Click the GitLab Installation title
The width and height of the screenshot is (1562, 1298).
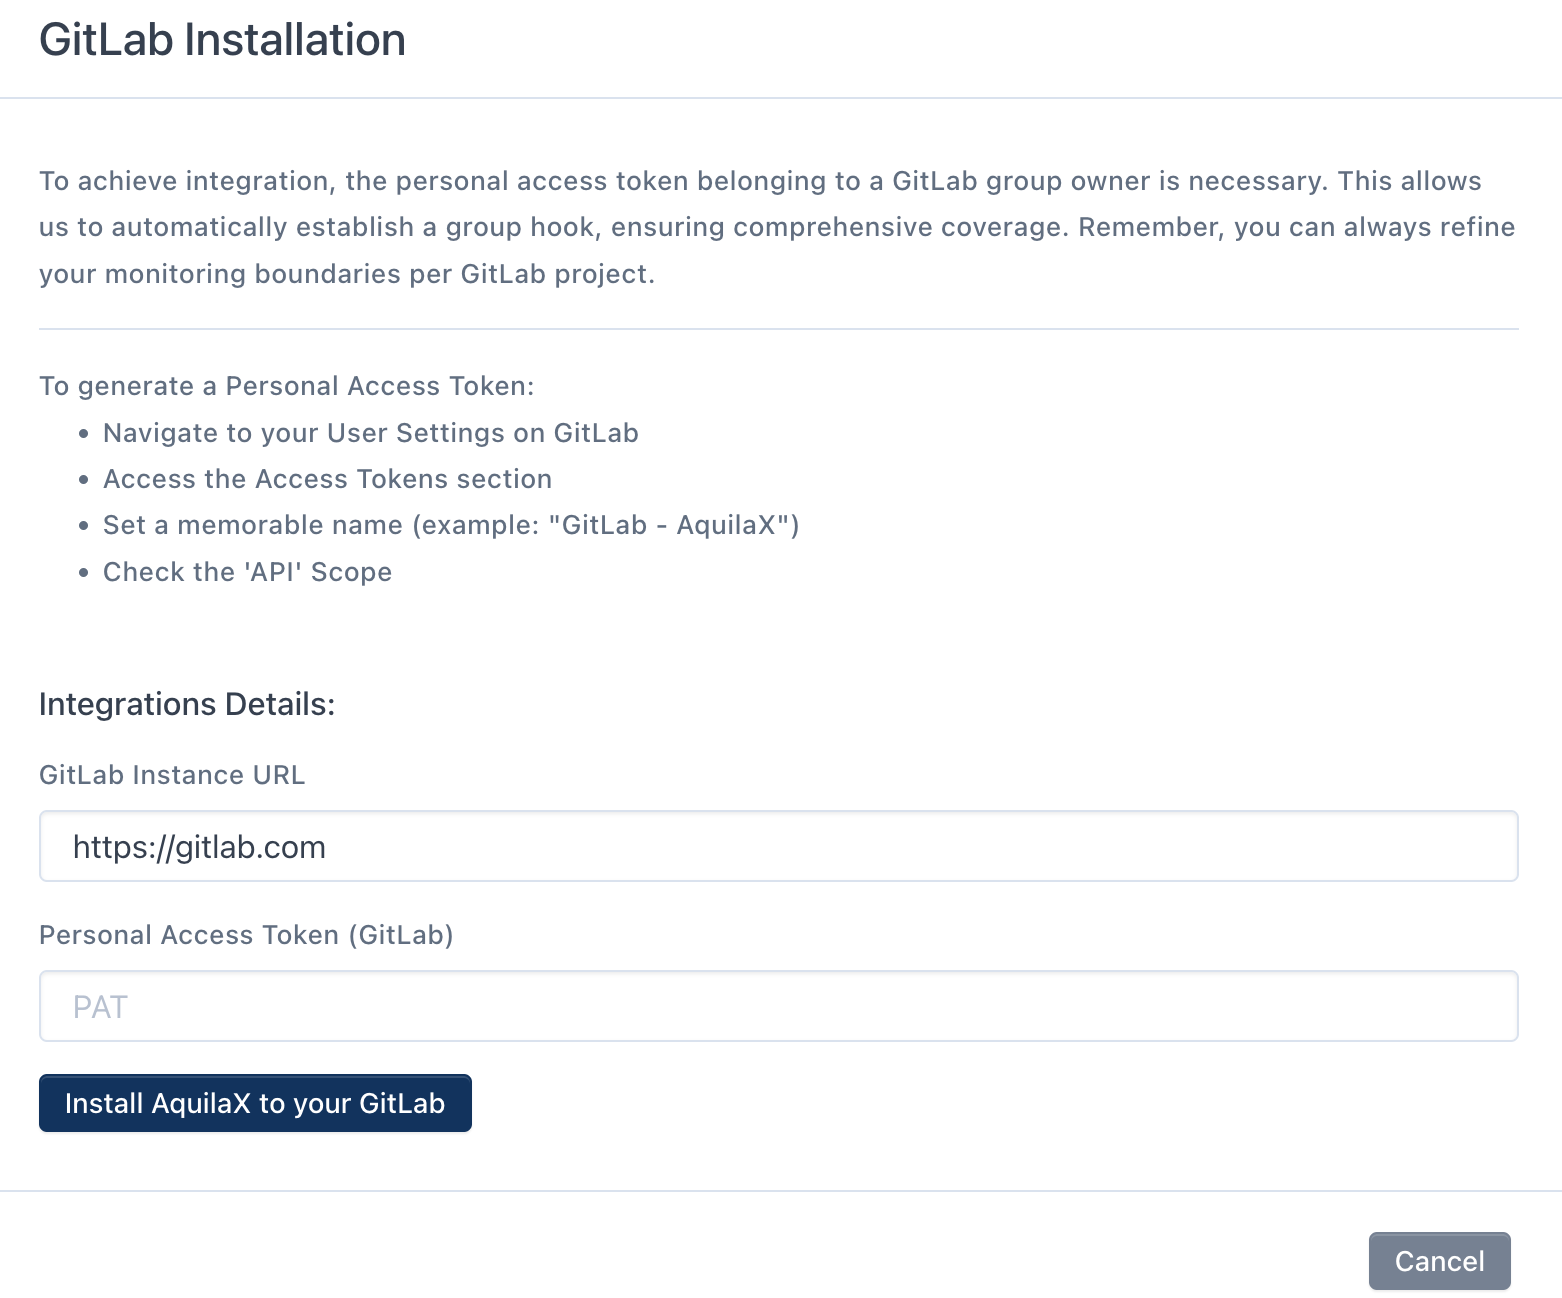(222, 40)
